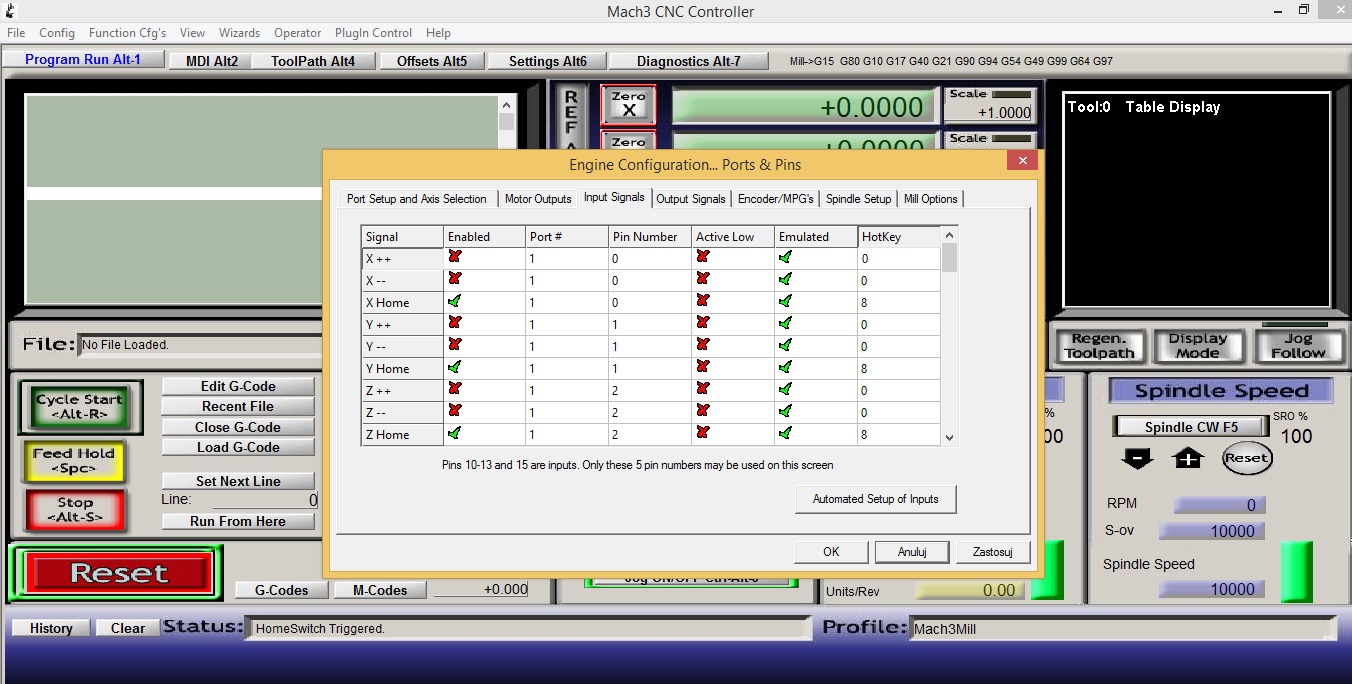Confirm dialog with OK button

[831, 552]
